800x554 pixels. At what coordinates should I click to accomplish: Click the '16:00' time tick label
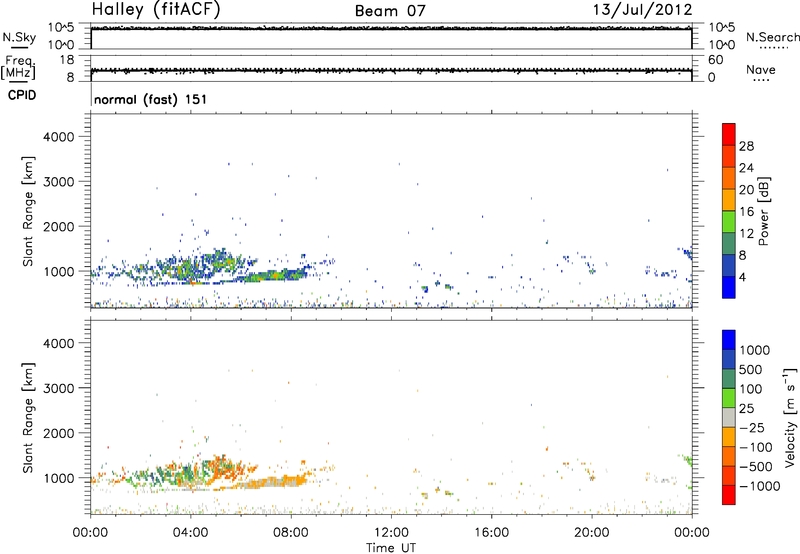491,533
